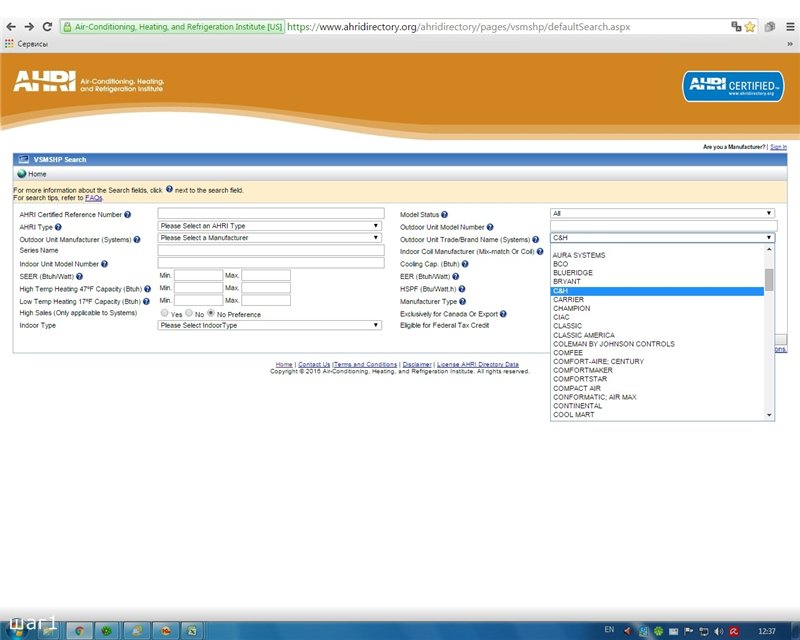
Task: Choose AURA SYSTEMS in the brand list
Action: pyautogui.click(x=658, y=255)
